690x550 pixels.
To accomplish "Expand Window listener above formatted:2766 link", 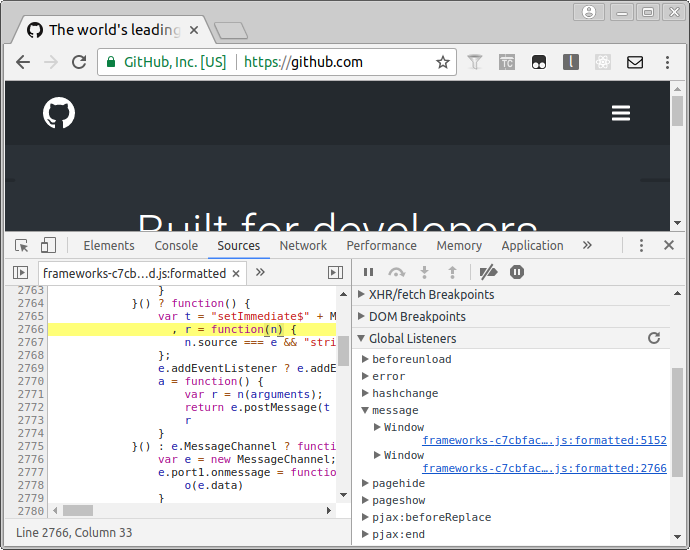I will click(377, 455).
